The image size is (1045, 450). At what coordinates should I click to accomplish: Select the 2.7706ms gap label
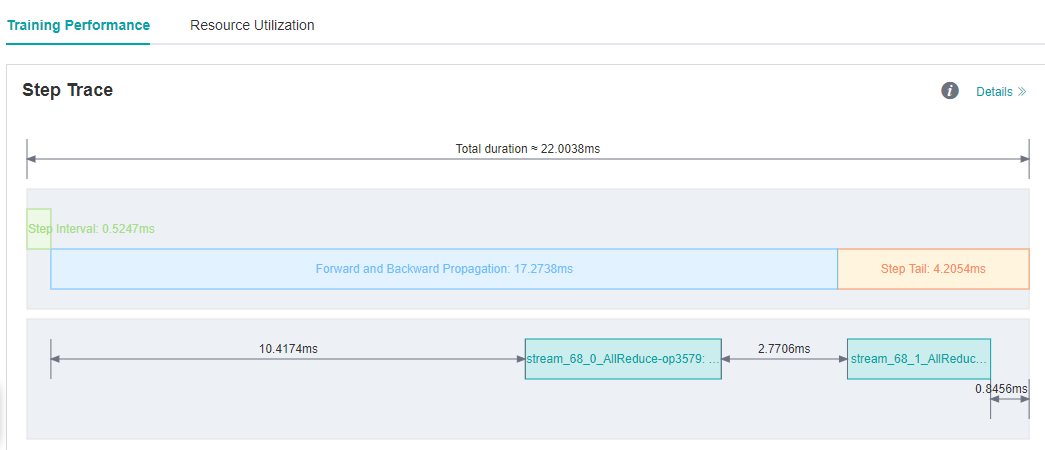pos(784,348)
